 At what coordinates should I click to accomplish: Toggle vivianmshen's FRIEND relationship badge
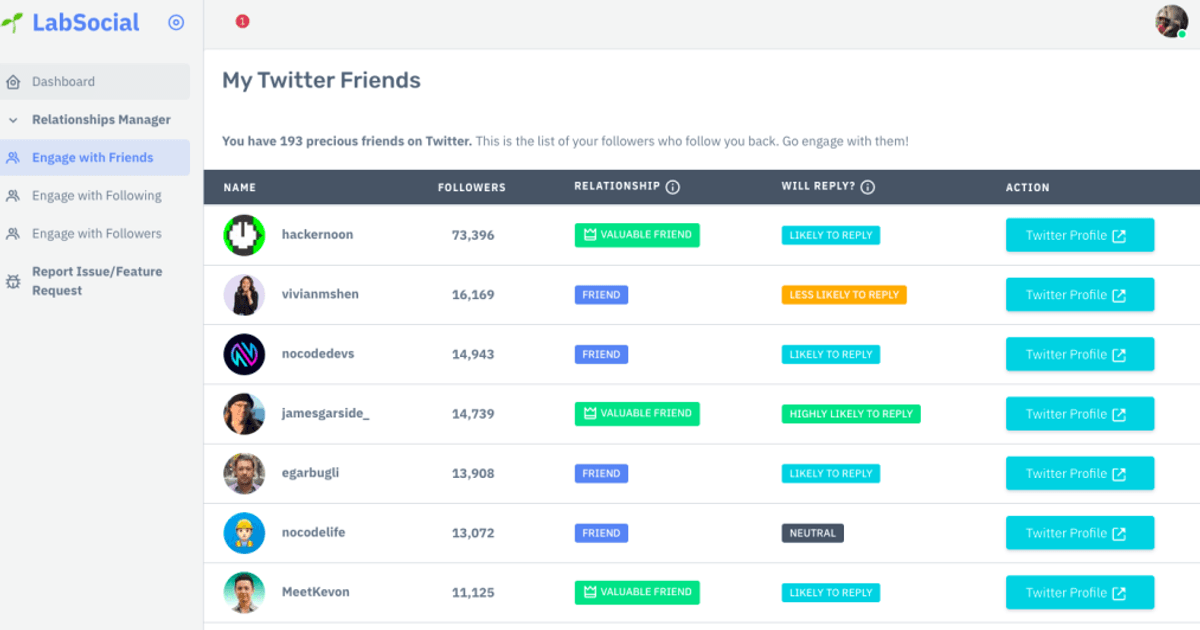click(601, 294)
